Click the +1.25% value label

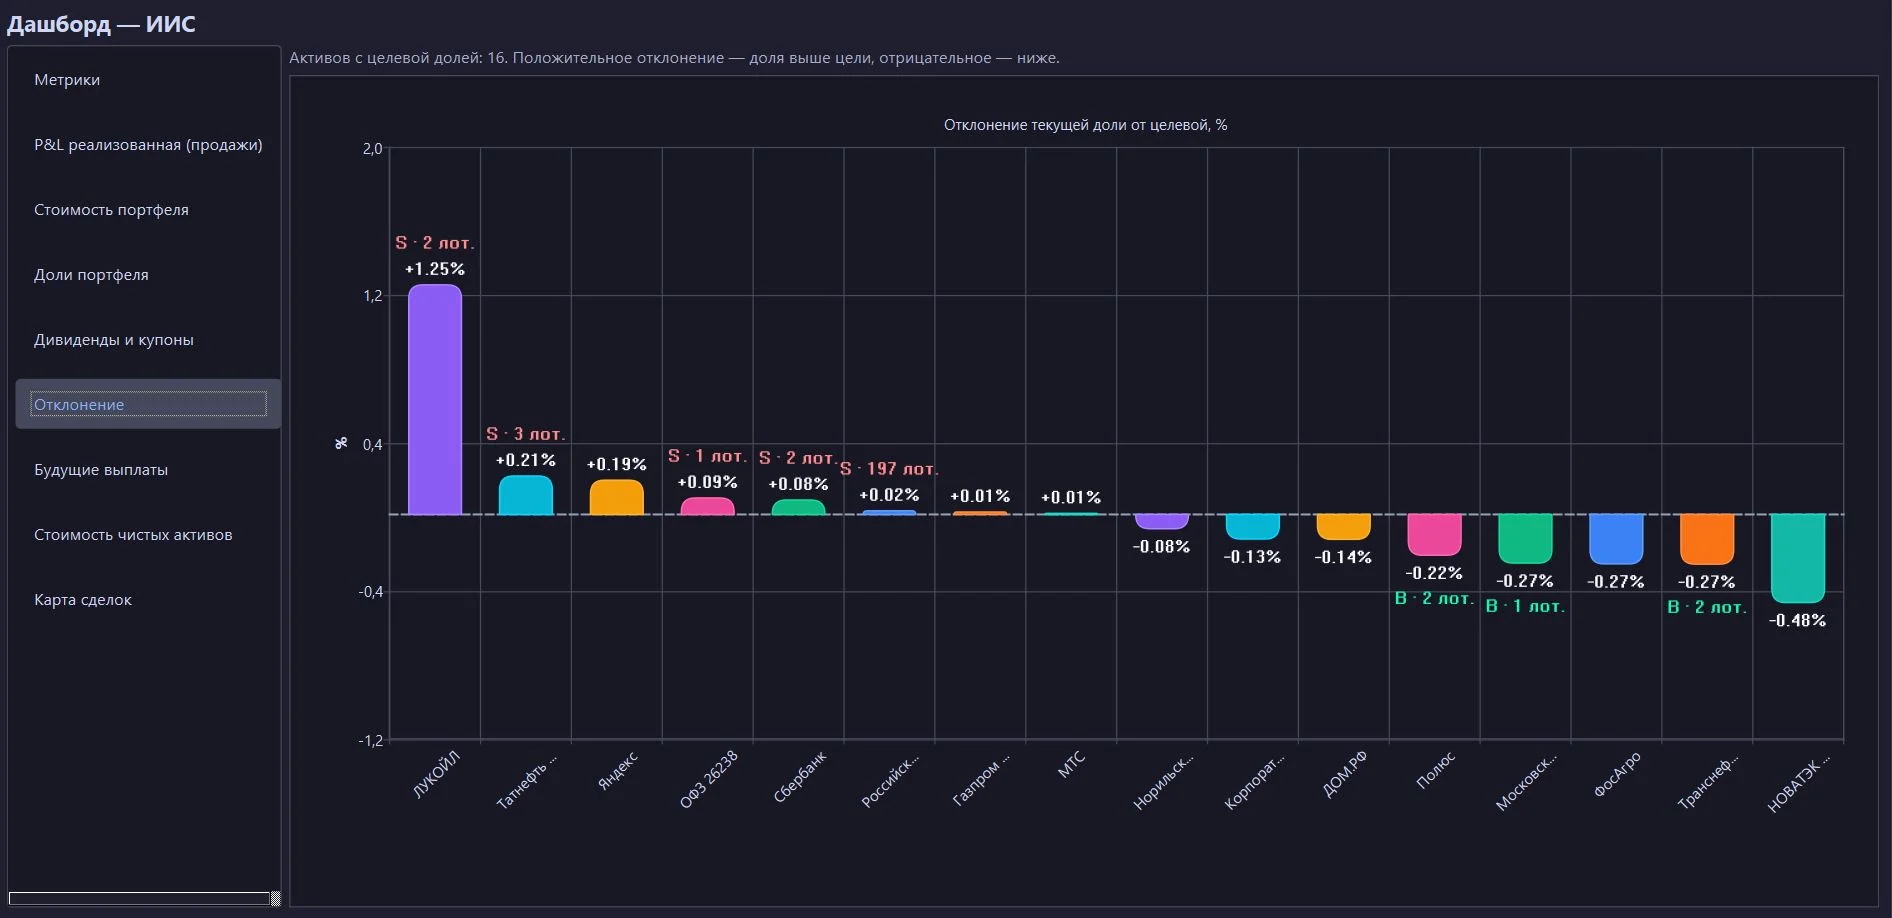[435, 269]
